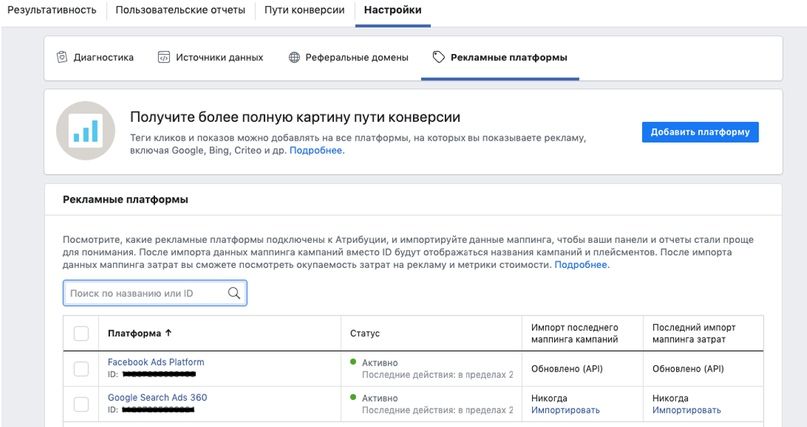
Task: Click Активно status in Google row
Action: coord(380,398)
